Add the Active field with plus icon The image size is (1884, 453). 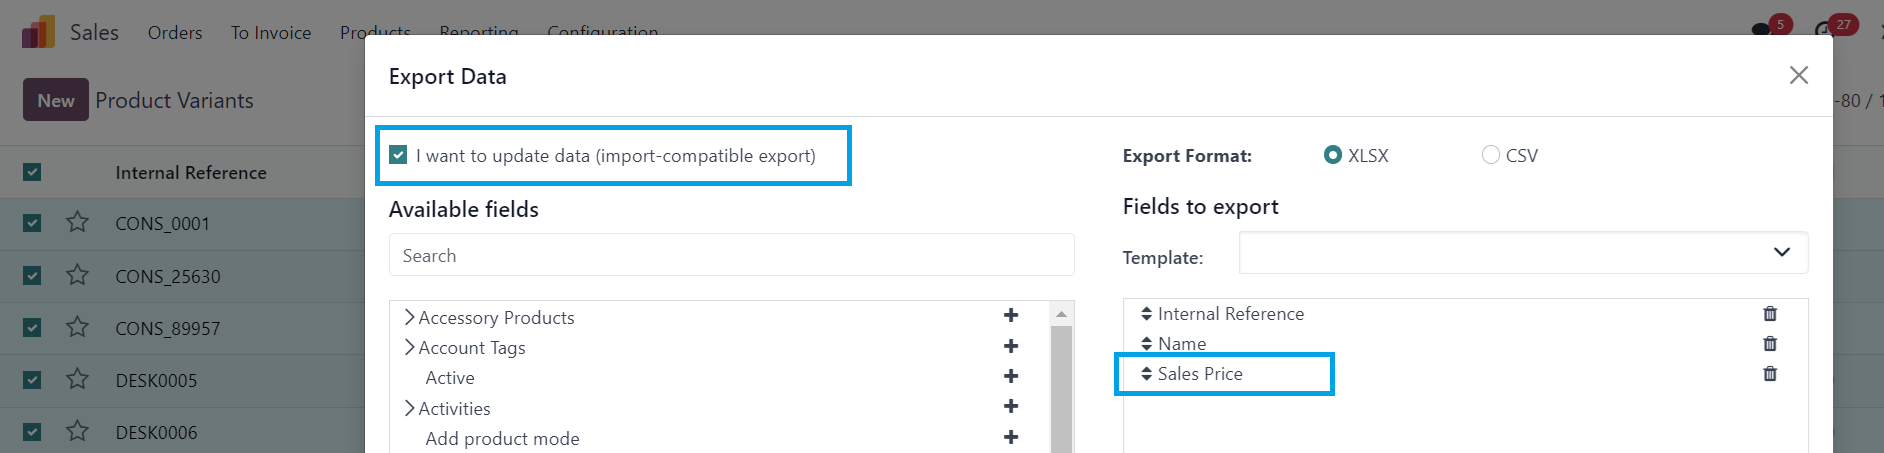pyautogui.click(x=1011, y=376)
